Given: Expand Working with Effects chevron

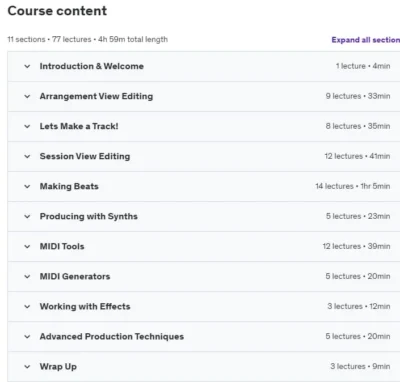Looking at the screenshot, I should (x=27, y=306).
